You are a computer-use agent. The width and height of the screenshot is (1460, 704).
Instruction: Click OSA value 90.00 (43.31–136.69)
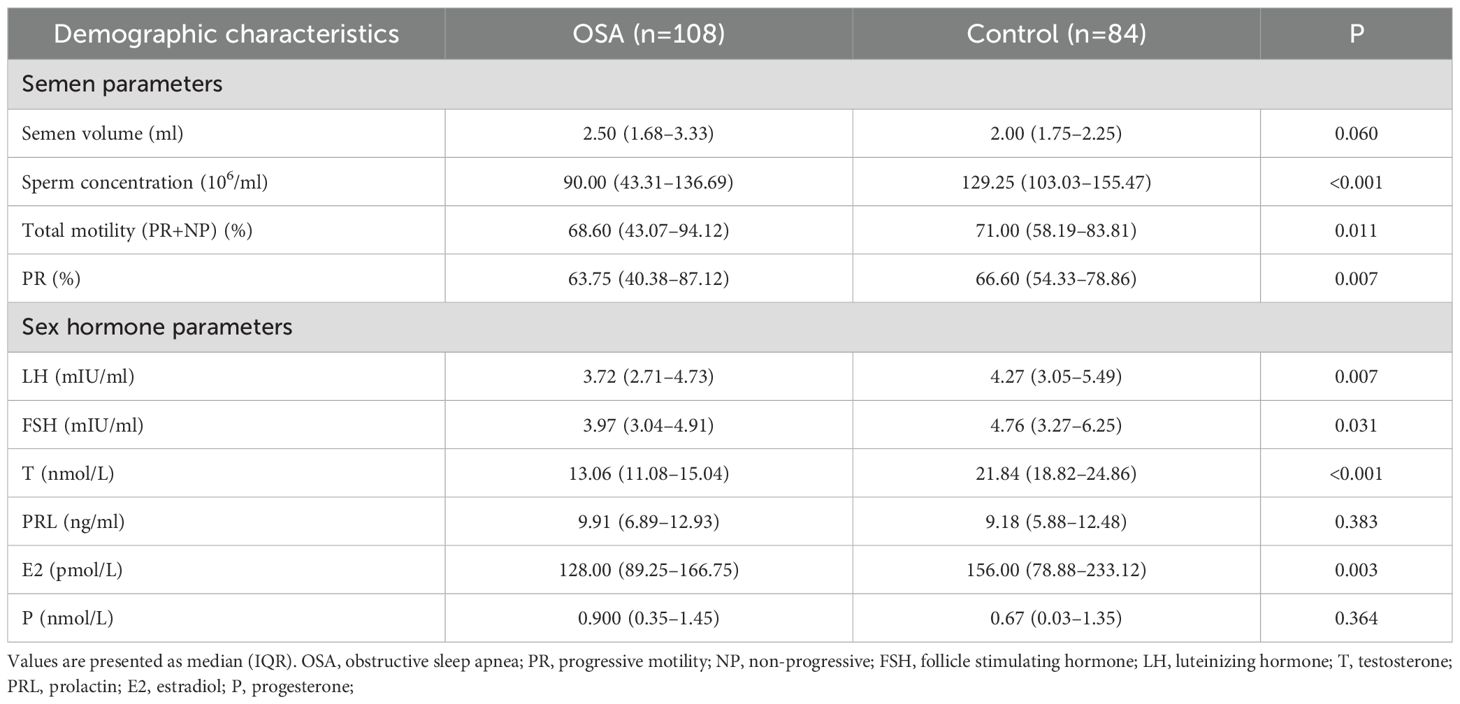coord(648,182)
